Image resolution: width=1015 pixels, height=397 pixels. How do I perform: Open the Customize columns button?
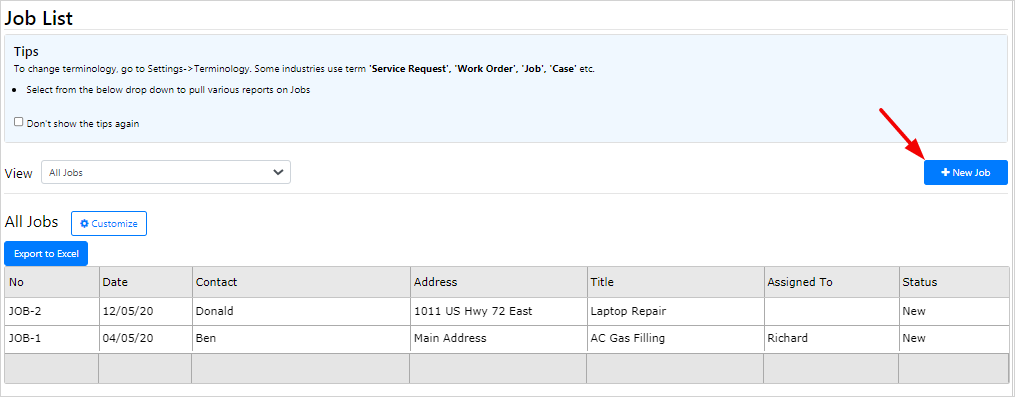click(x=109, y=223)
